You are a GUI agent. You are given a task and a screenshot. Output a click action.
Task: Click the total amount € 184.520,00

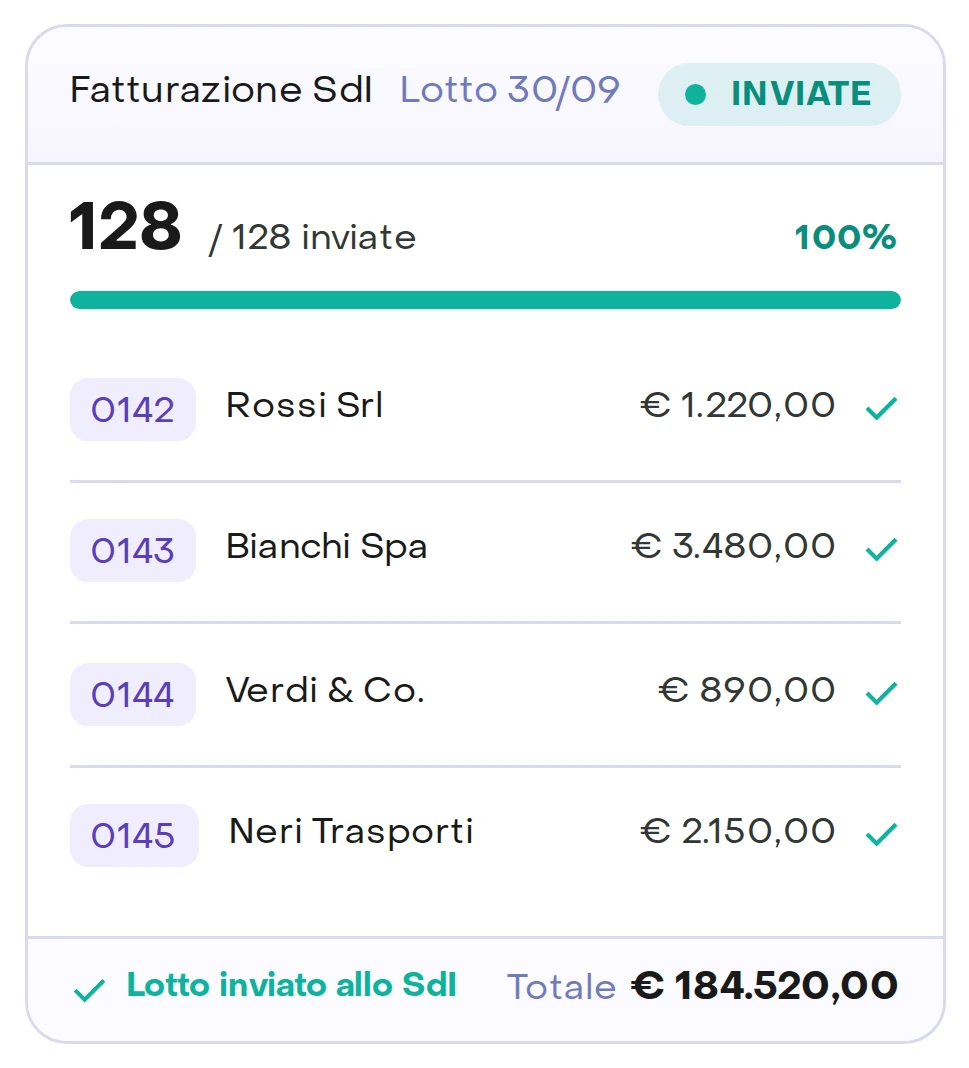(x=764, y=986)
